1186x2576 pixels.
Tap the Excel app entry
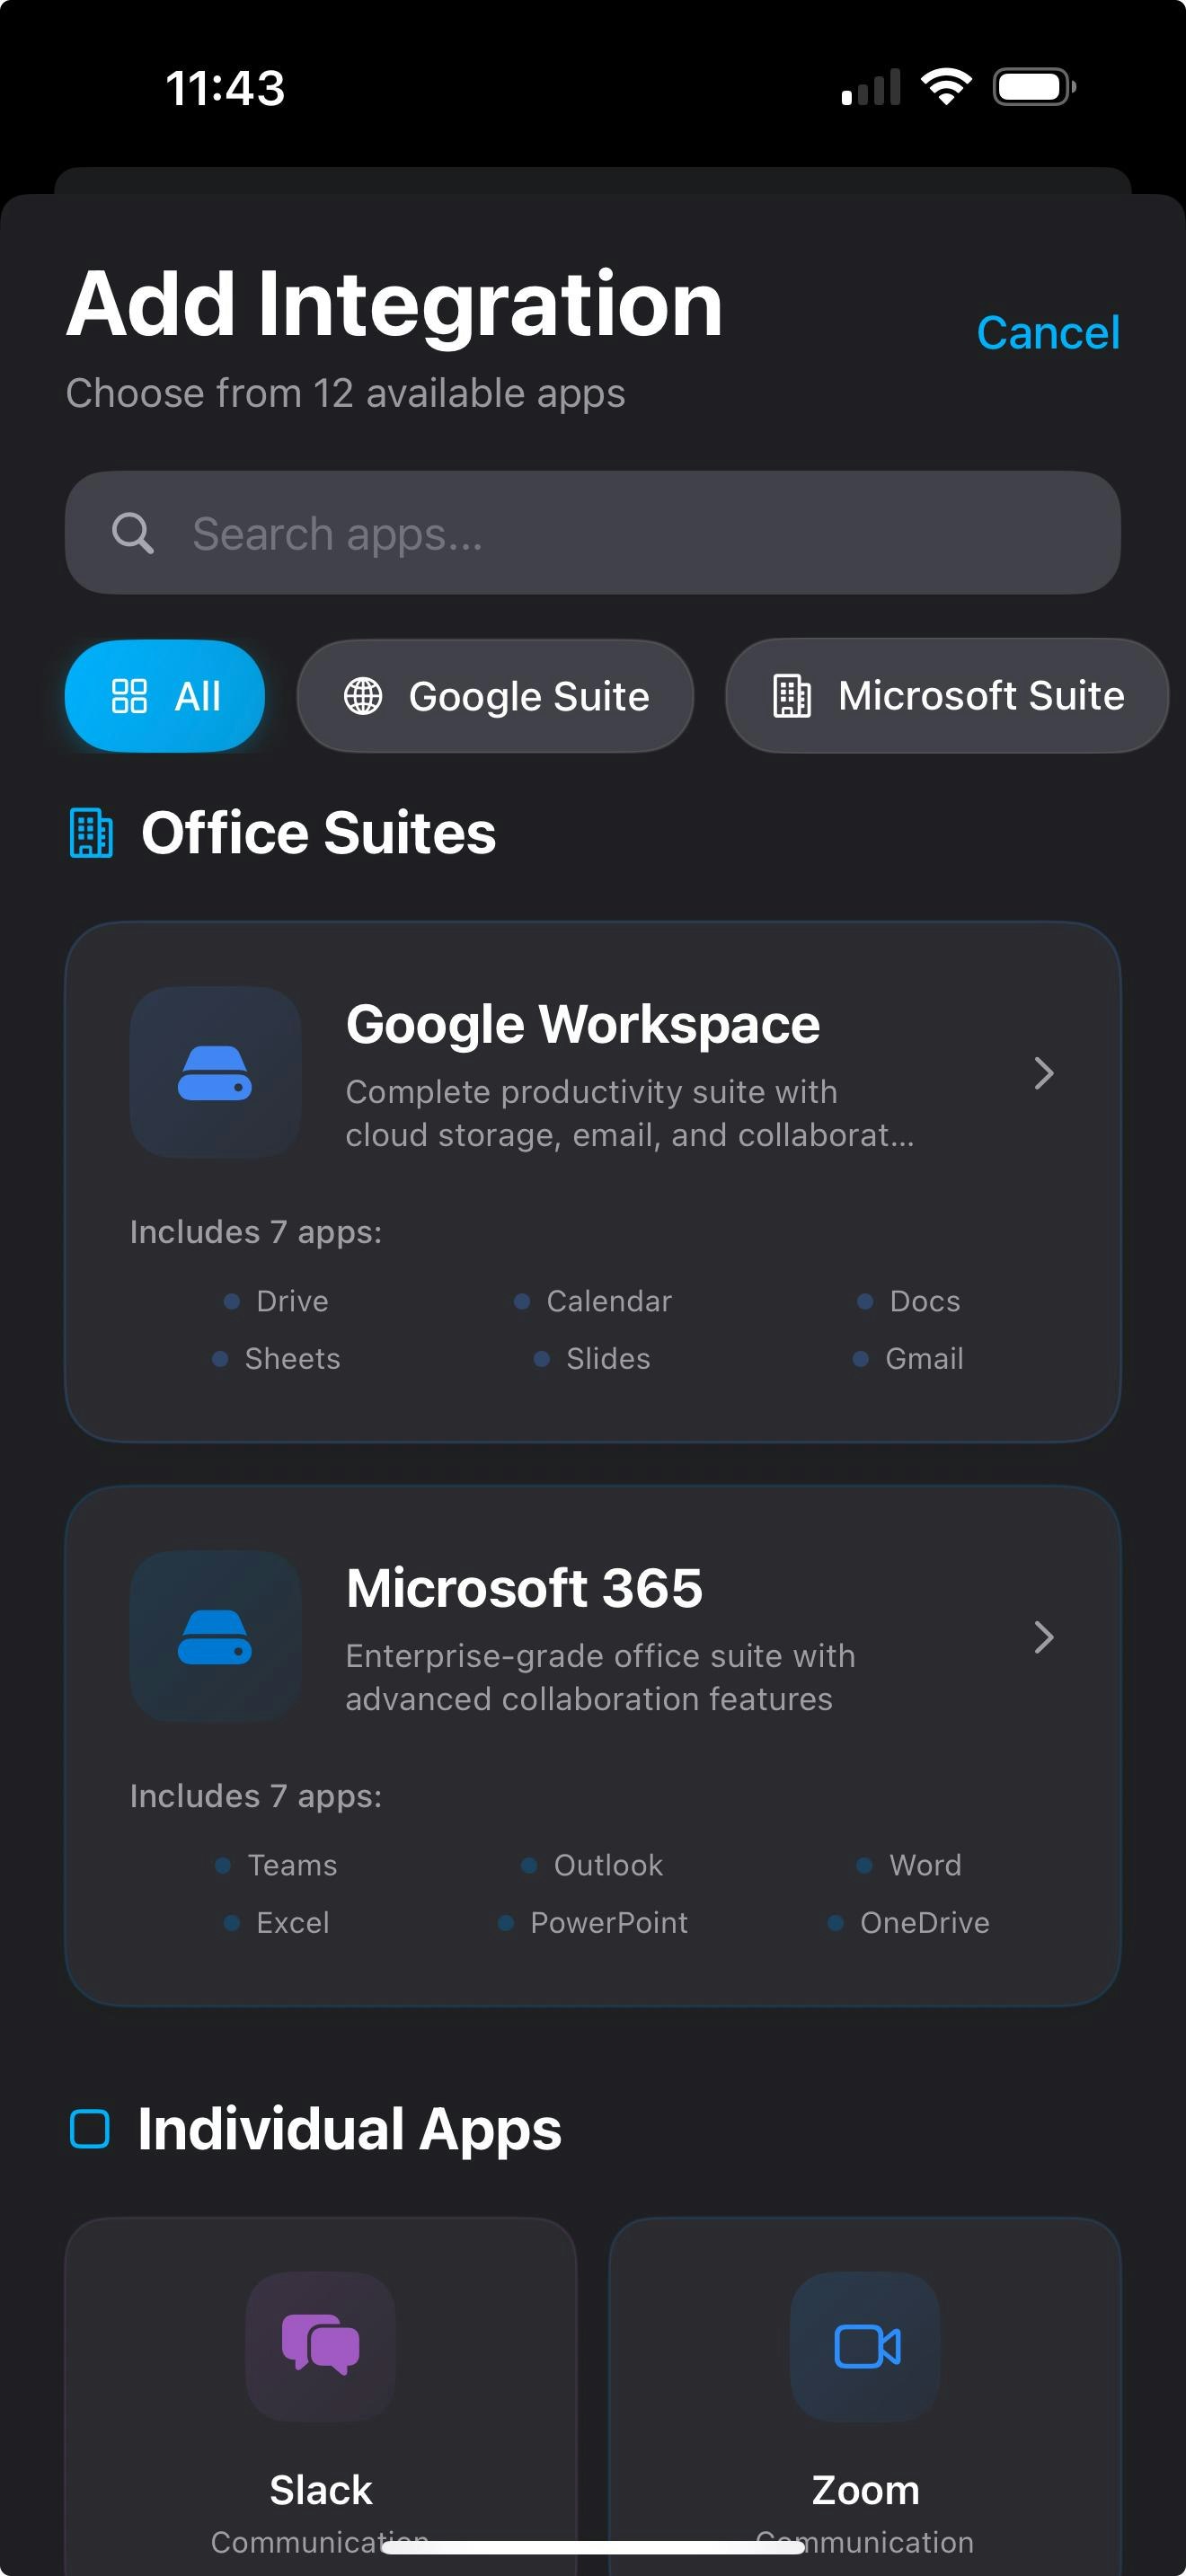(x=277, y=1922)
